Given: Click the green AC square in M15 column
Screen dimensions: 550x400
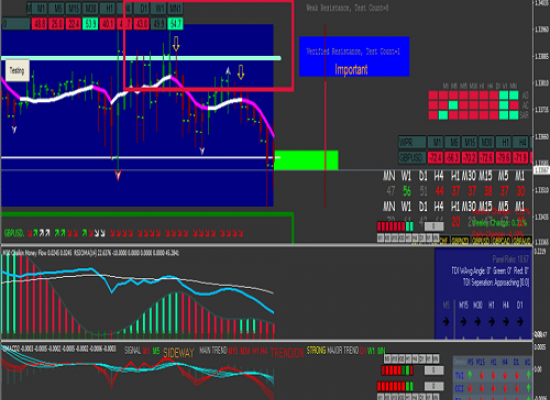Looking at the screenshot, I should coord(453,105).
